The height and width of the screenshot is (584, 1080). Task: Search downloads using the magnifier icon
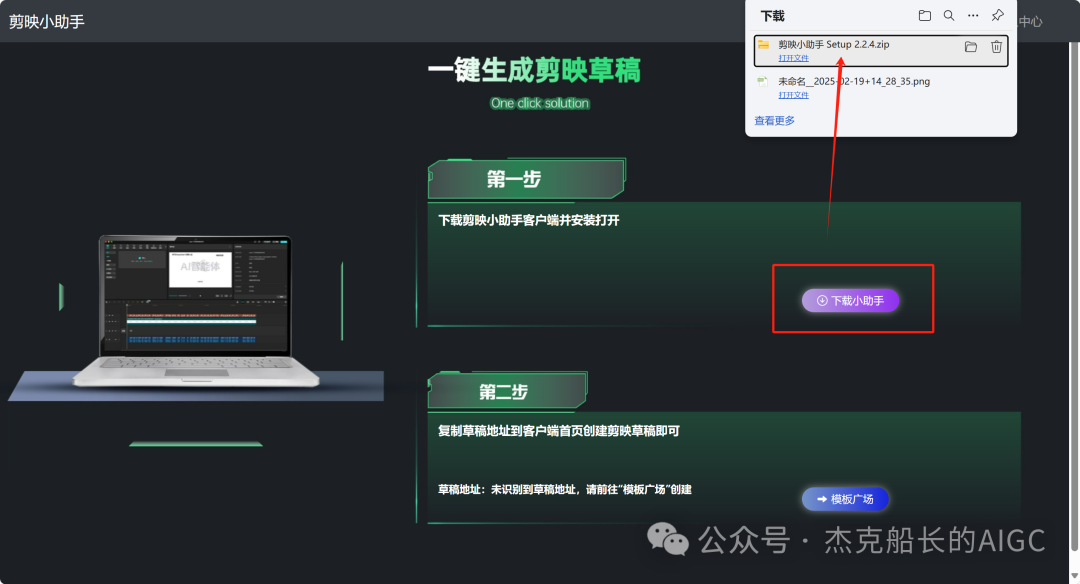(x=948, y=15)
